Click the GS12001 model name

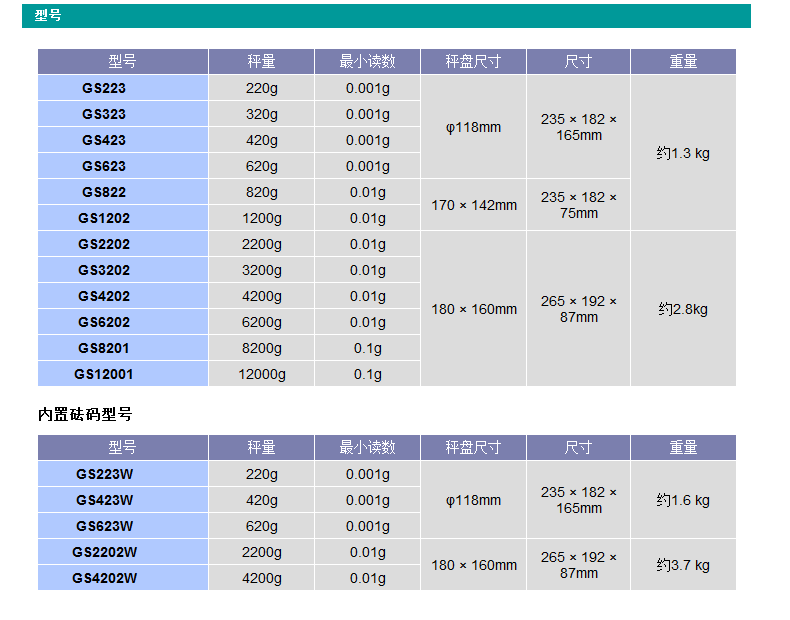104,374
